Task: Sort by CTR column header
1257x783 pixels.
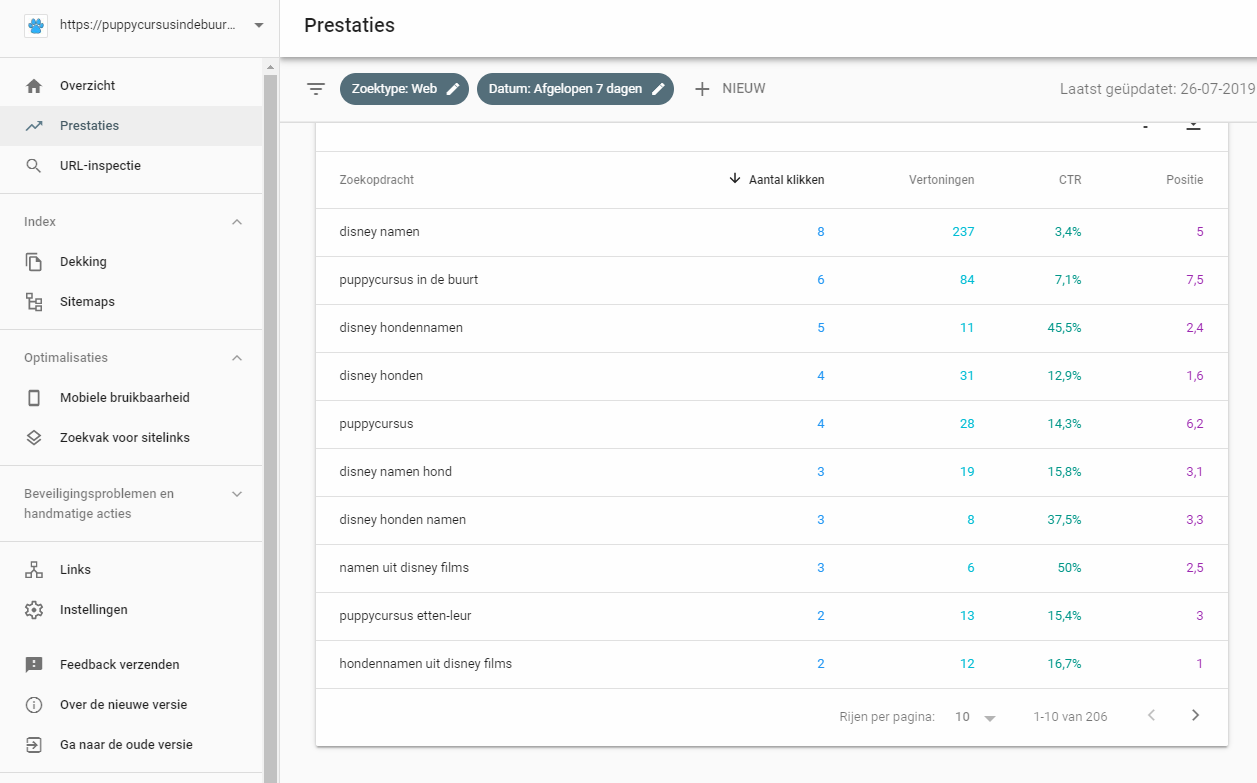Action: tap(1070, 180)
